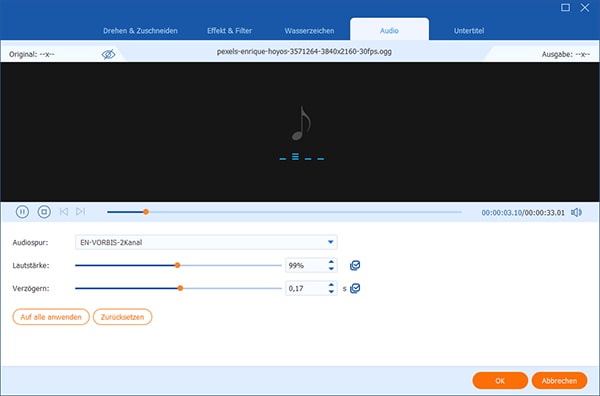Click the Auf alle anwenden button
The width and height of the screenshot is (600, 396).
51,317
